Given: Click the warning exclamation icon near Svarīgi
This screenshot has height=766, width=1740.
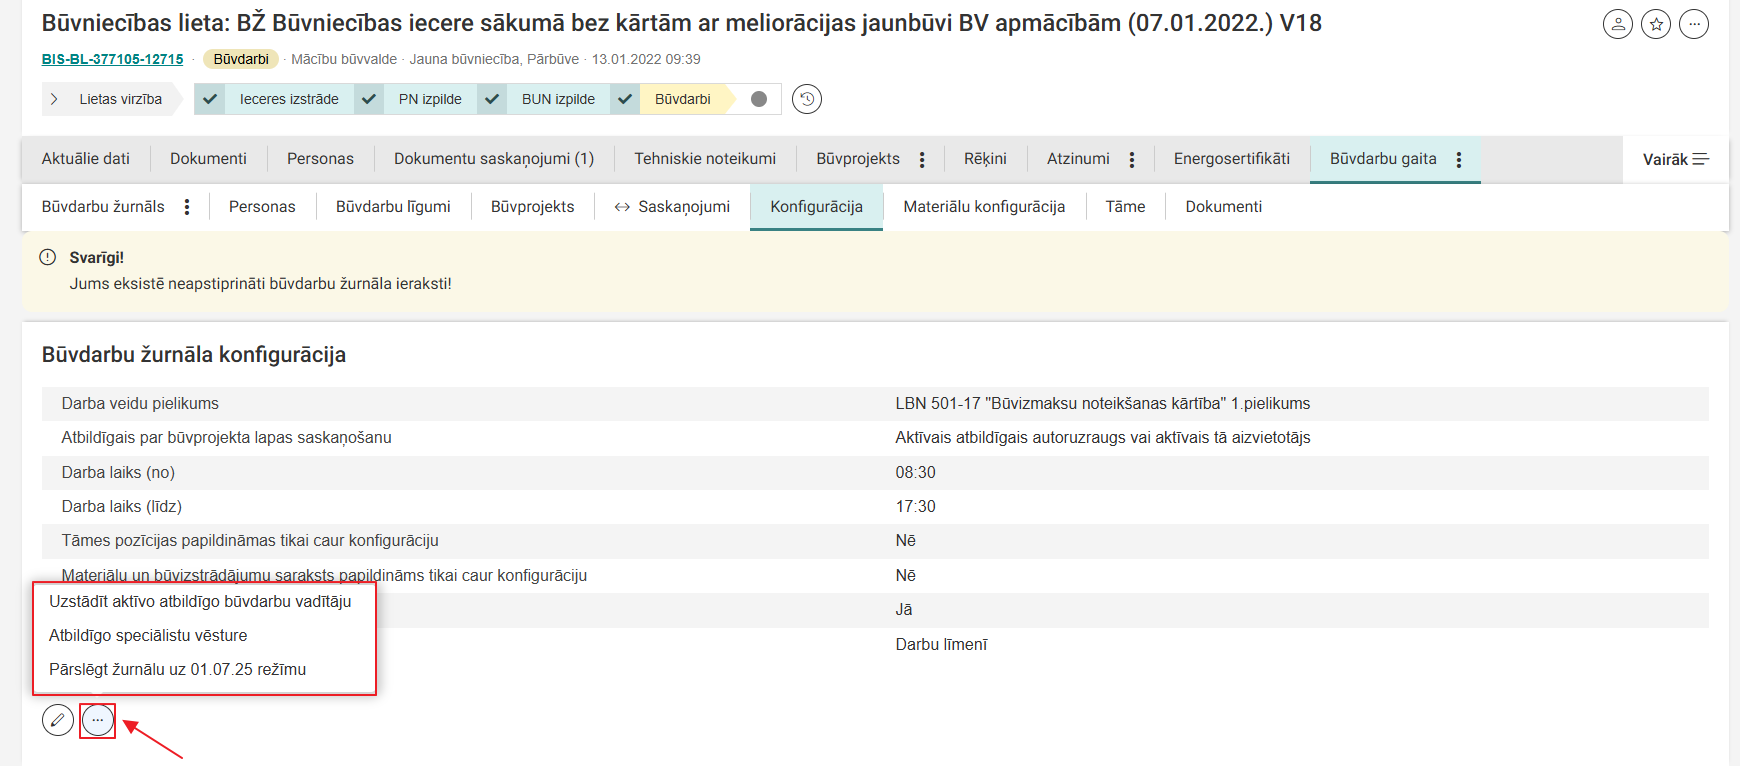Looking at the screenshot, I should tap(48, 257).
